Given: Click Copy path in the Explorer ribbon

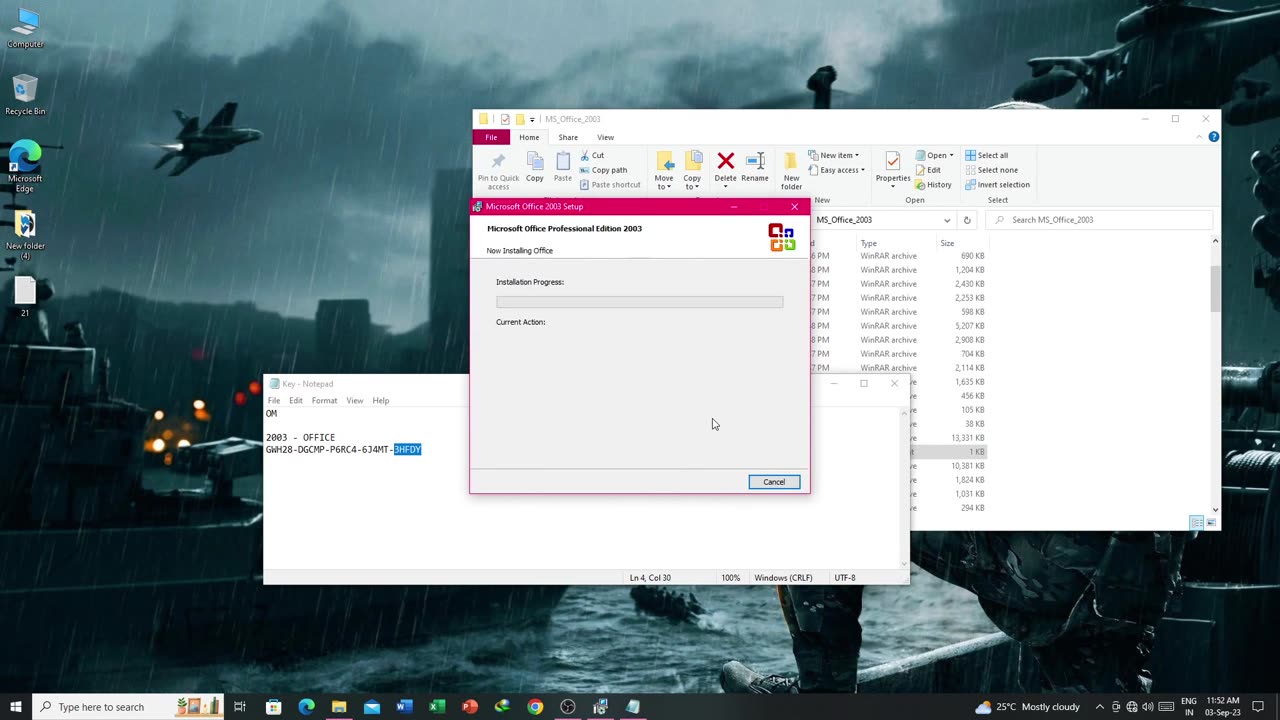Looking at the screenshot, I should [x=603, y=170].
